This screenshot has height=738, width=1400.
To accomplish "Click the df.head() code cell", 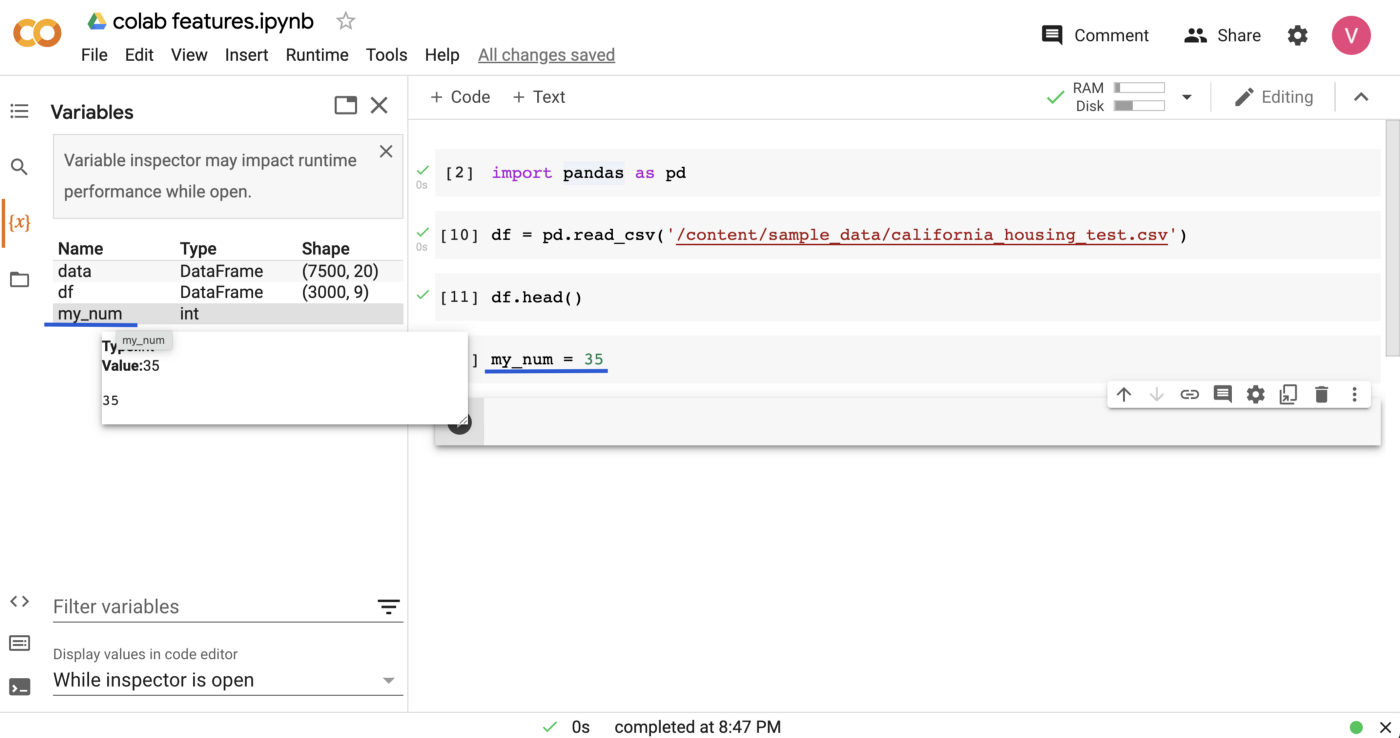I will click(908, 297).
